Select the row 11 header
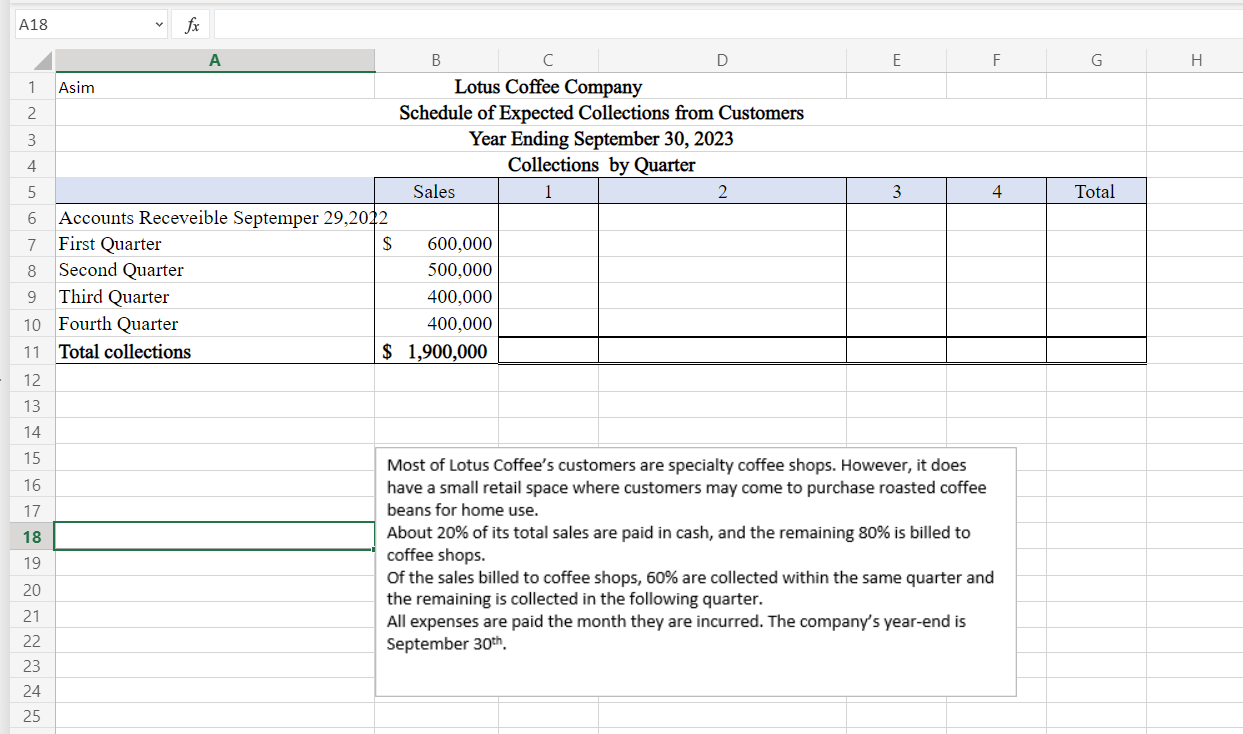1243x734 pixels. (x=32, y=352)
